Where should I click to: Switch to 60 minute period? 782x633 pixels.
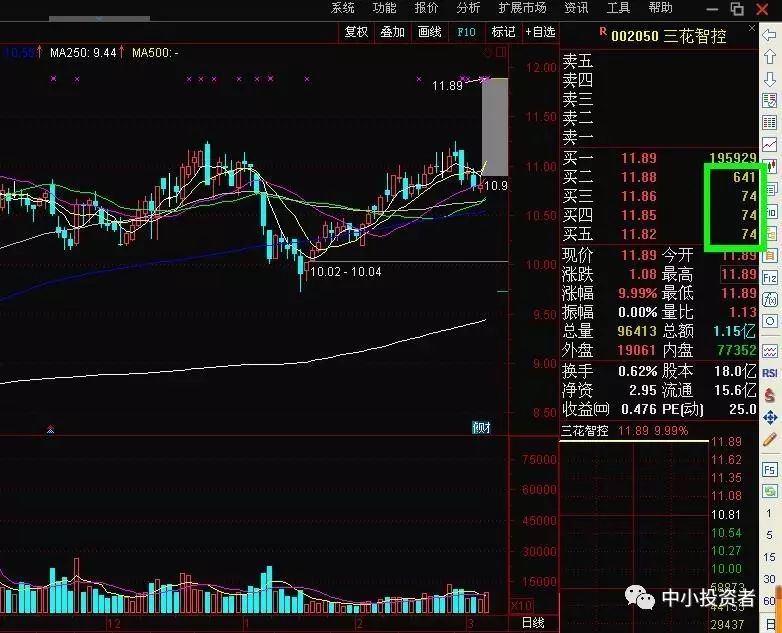[769, 601]
